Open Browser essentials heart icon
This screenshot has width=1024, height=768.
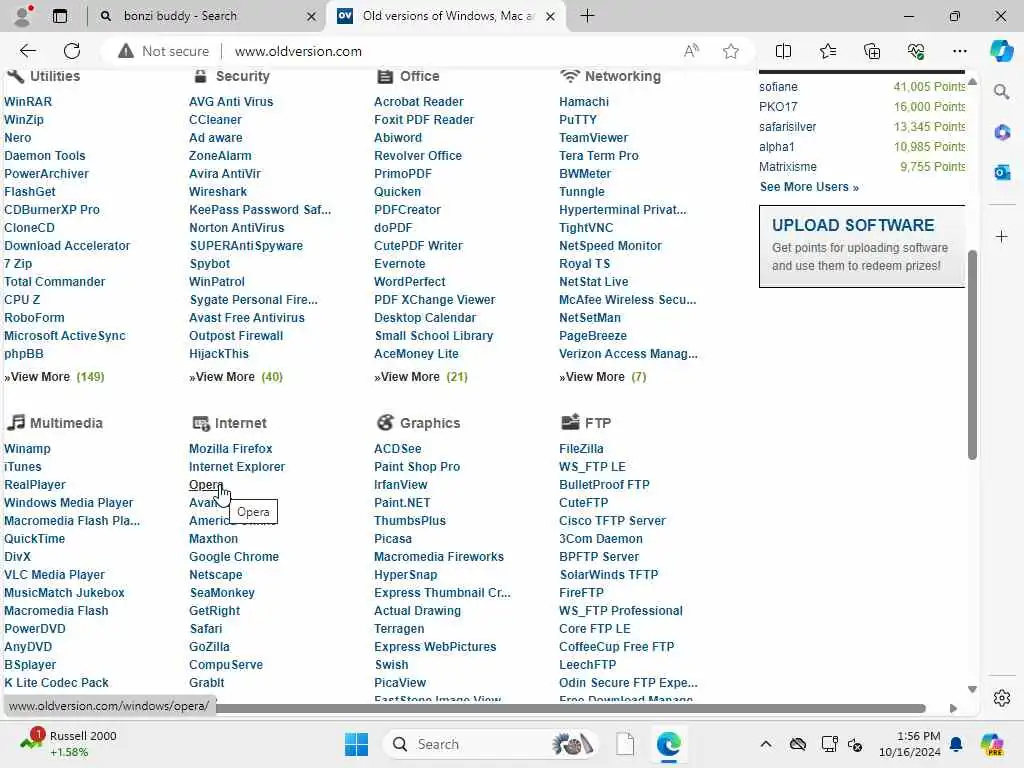tap(916, 51)
